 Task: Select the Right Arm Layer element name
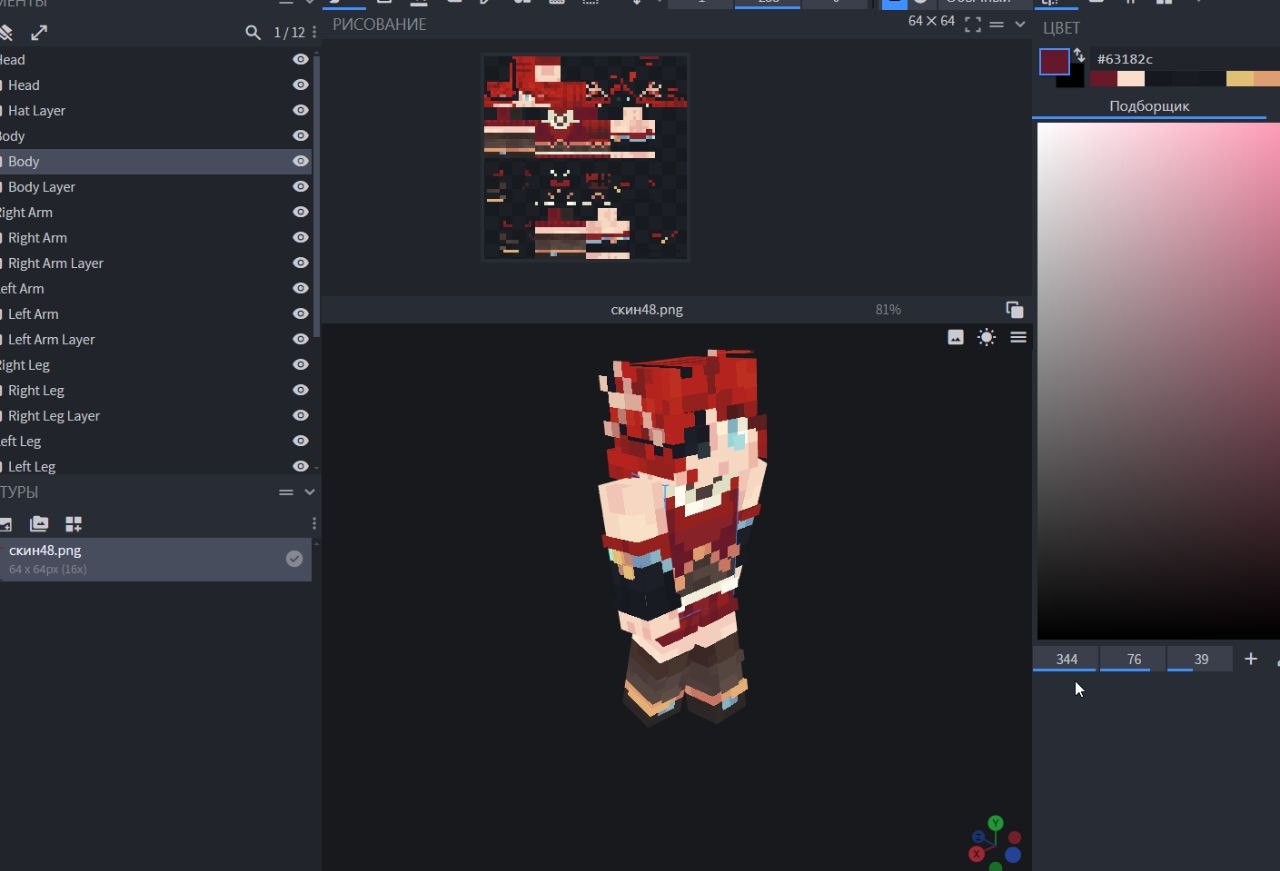click(x=56, y=263)
